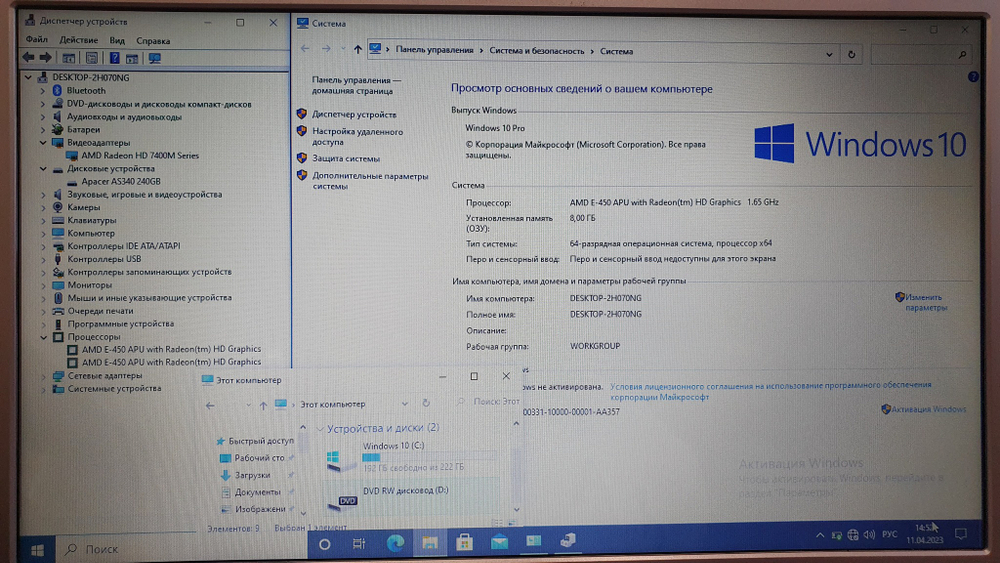
Task: Expand Клавиатуры category
Action: pos(43,221)
